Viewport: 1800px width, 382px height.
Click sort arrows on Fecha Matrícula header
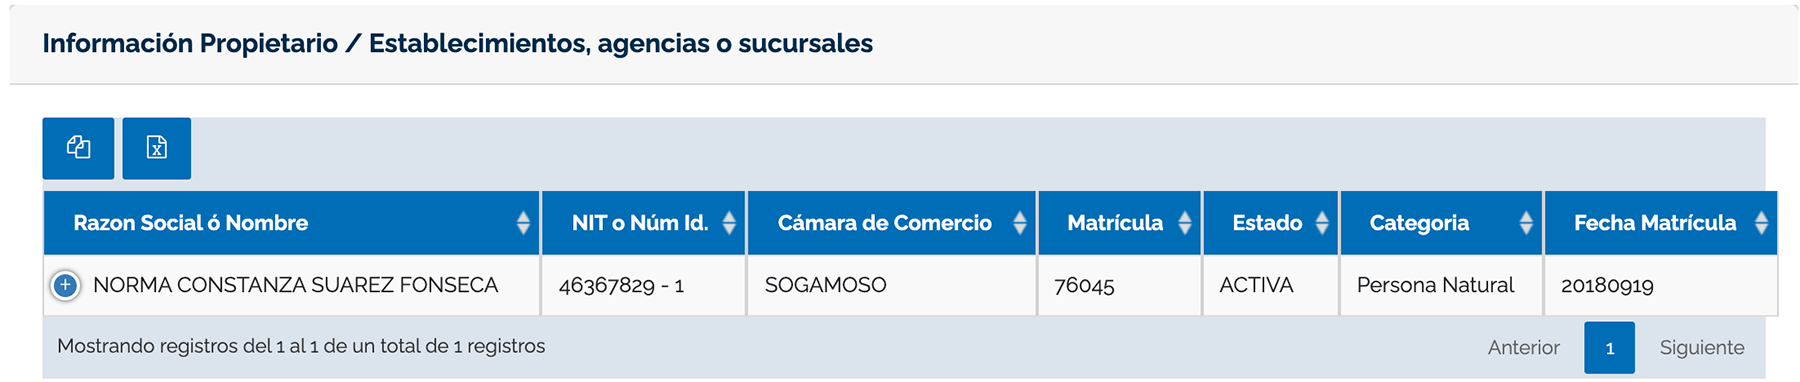[1761, 223]
